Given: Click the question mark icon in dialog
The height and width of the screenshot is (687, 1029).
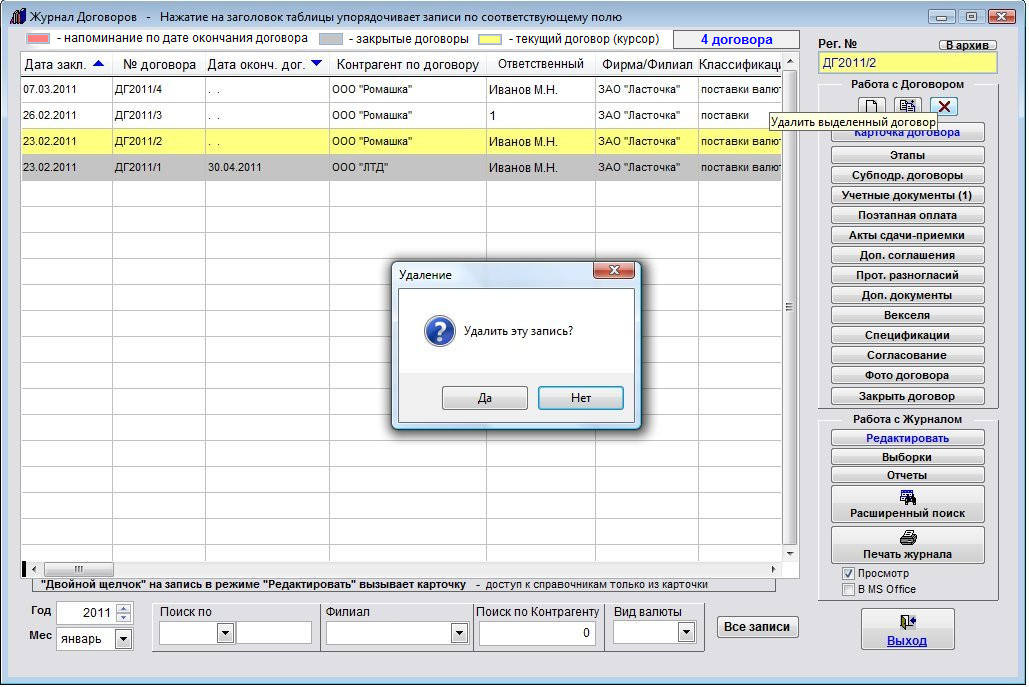Looking at the screenshot, I should click(439, 331).
